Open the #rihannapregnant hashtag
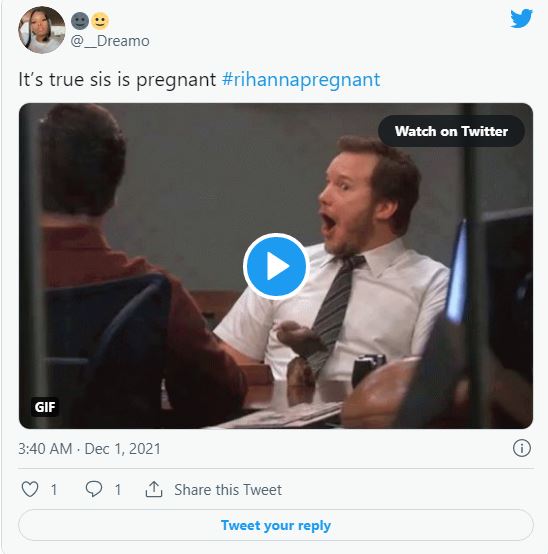Image resolution: width=548 pixels, height=554 pixels. [301, 79]
